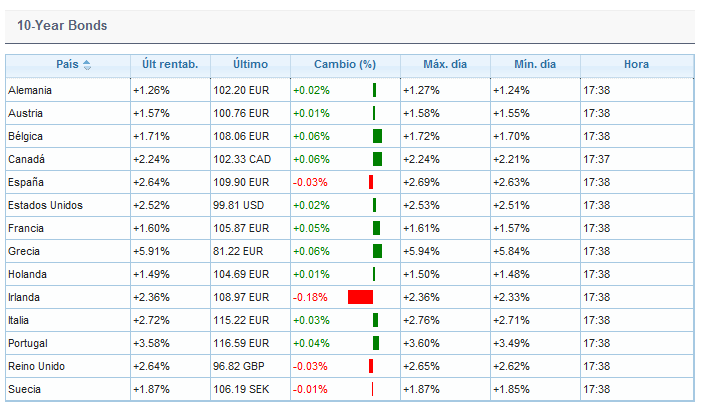Open the Estados Unidos bond row
The width and height of the screenshot is (715, 417).
pos(45,205)
